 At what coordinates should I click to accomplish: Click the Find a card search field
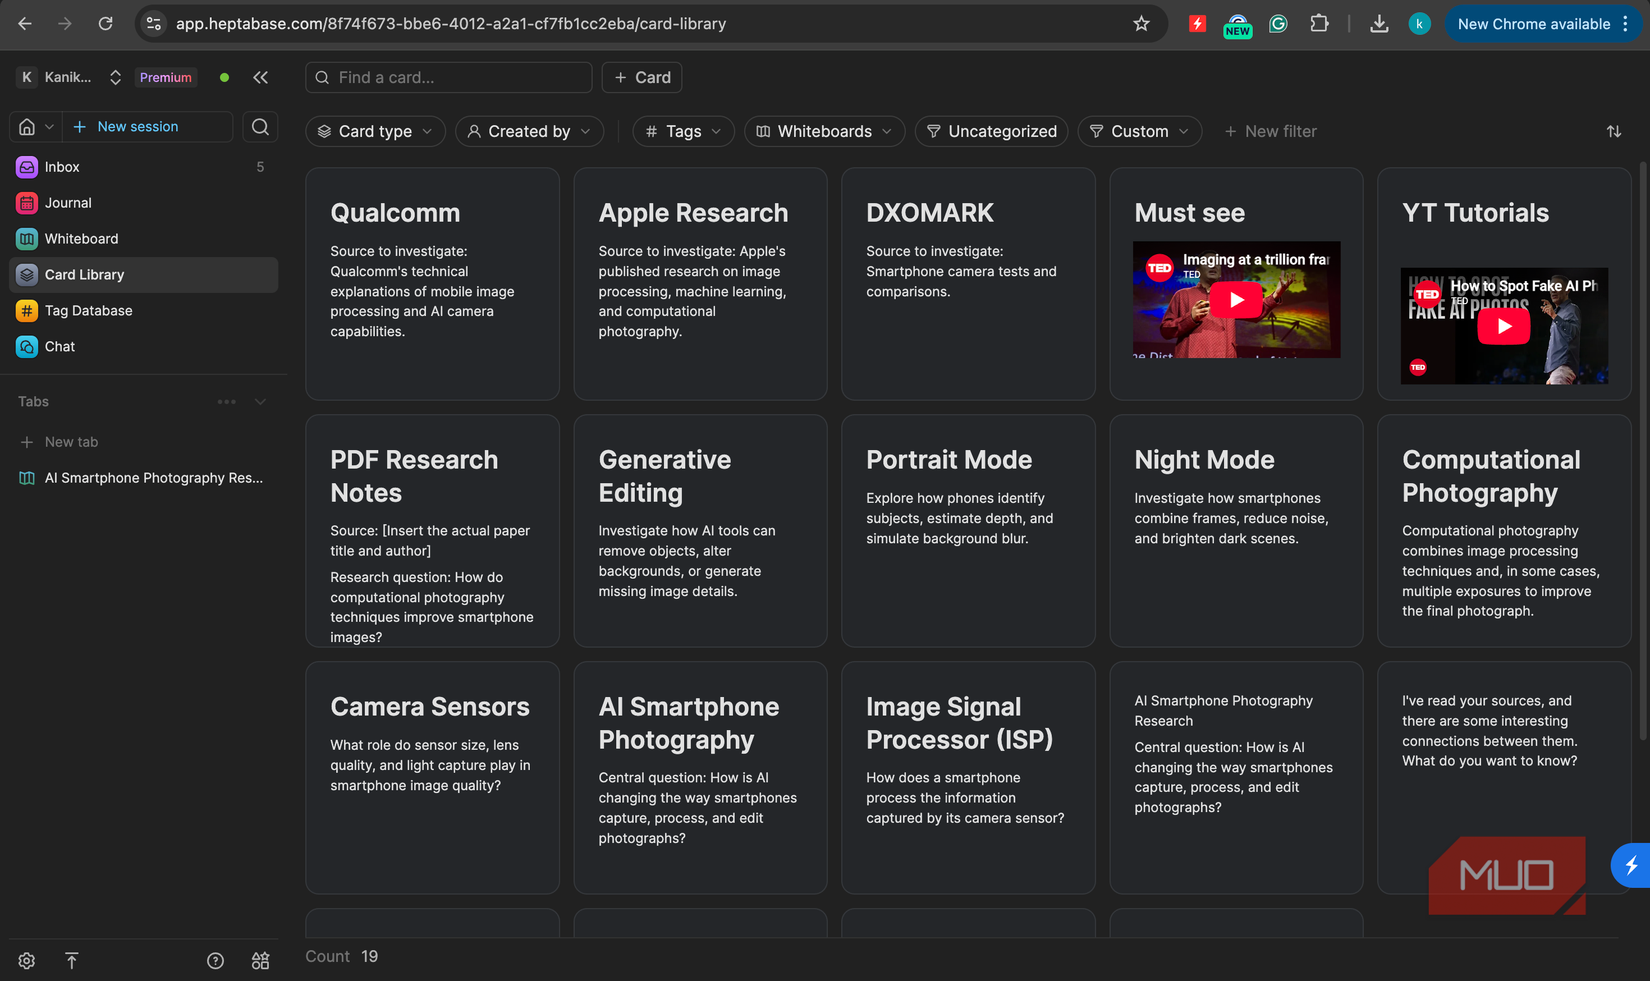coord(449,77)
